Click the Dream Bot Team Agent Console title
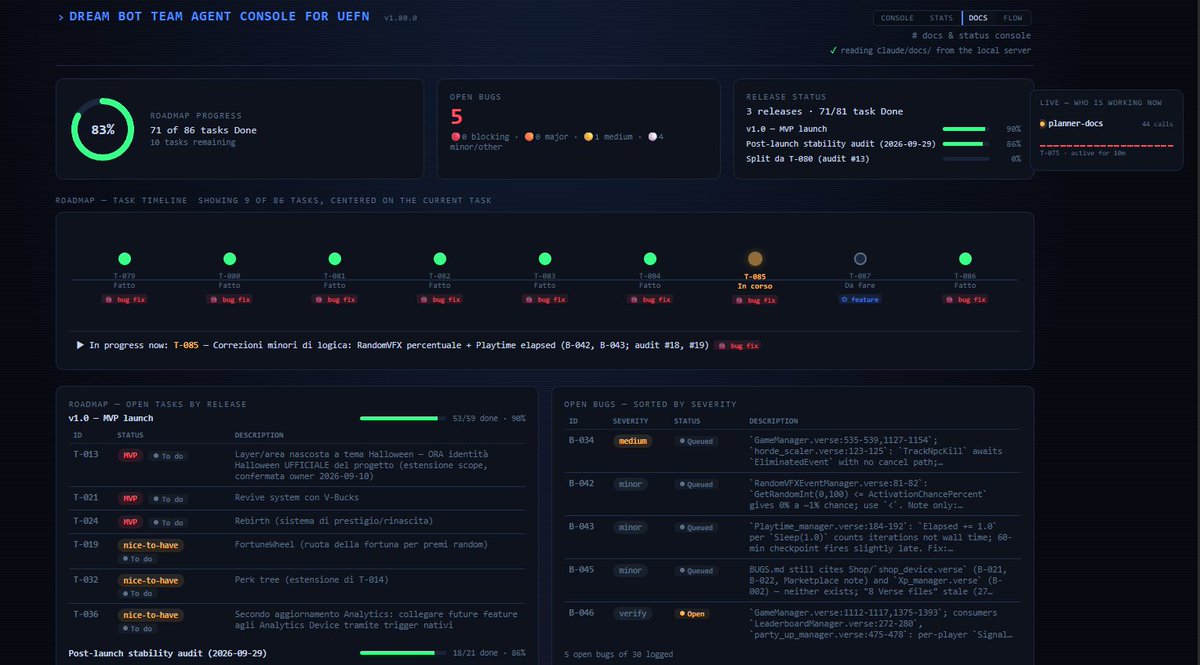 (x=221, y=17)
